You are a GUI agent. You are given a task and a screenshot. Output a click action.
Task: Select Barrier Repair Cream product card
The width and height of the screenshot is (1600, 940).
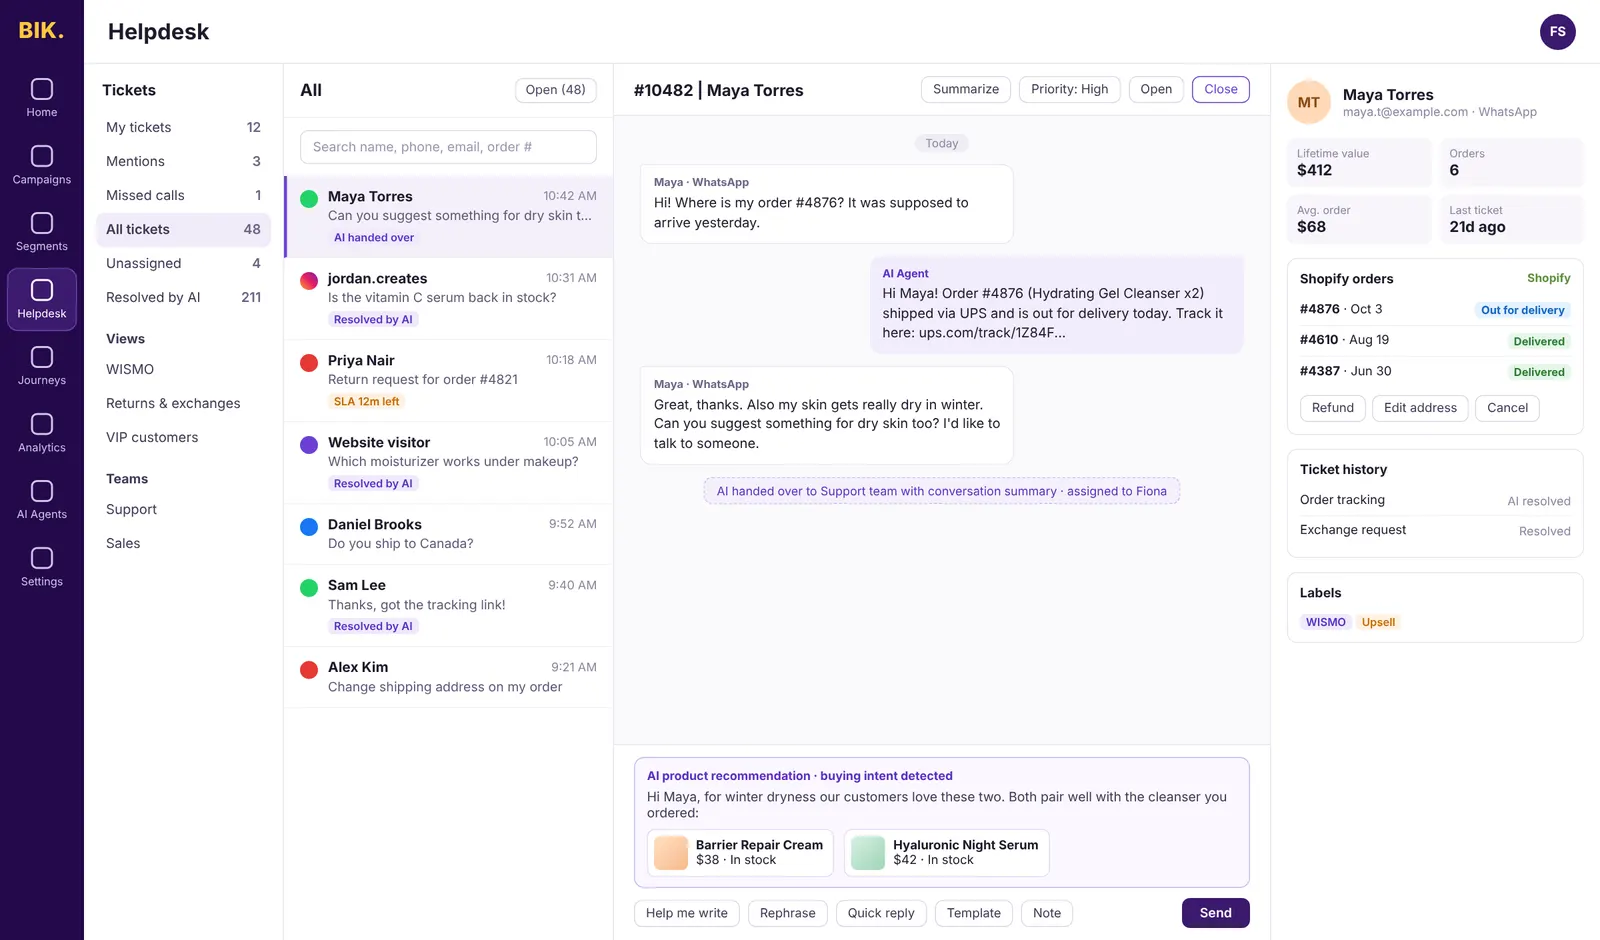[740, 853]
